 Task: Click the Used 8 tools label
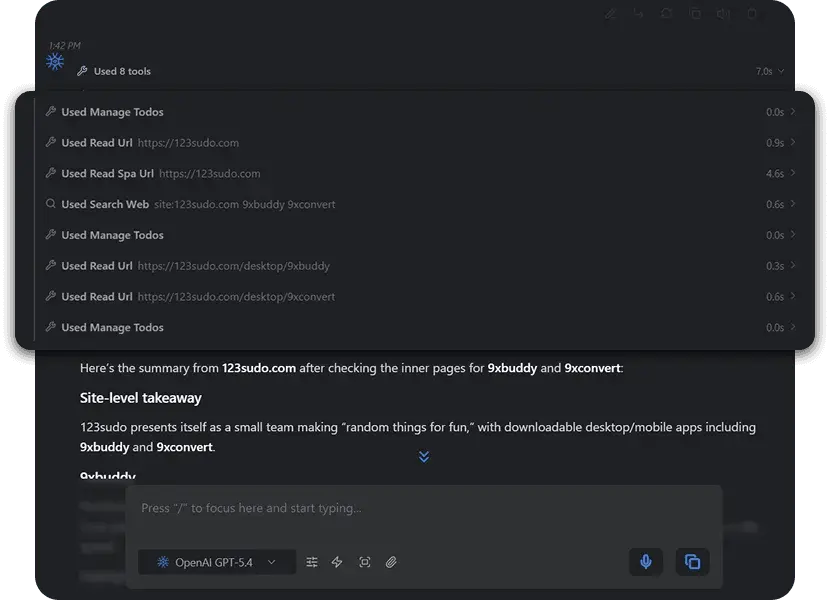[x=122, y=71]
